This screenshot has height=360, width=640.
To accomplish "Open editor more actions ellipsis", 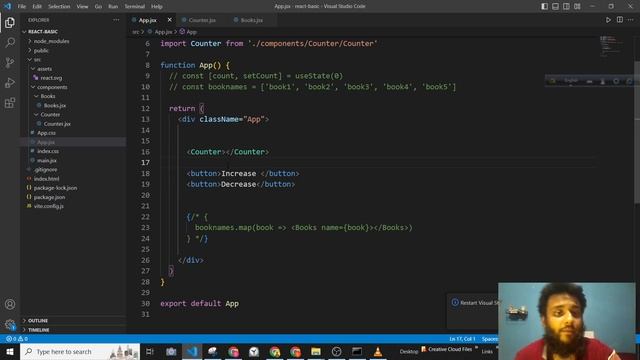I will pyautogui.click(x=631, y=20).
